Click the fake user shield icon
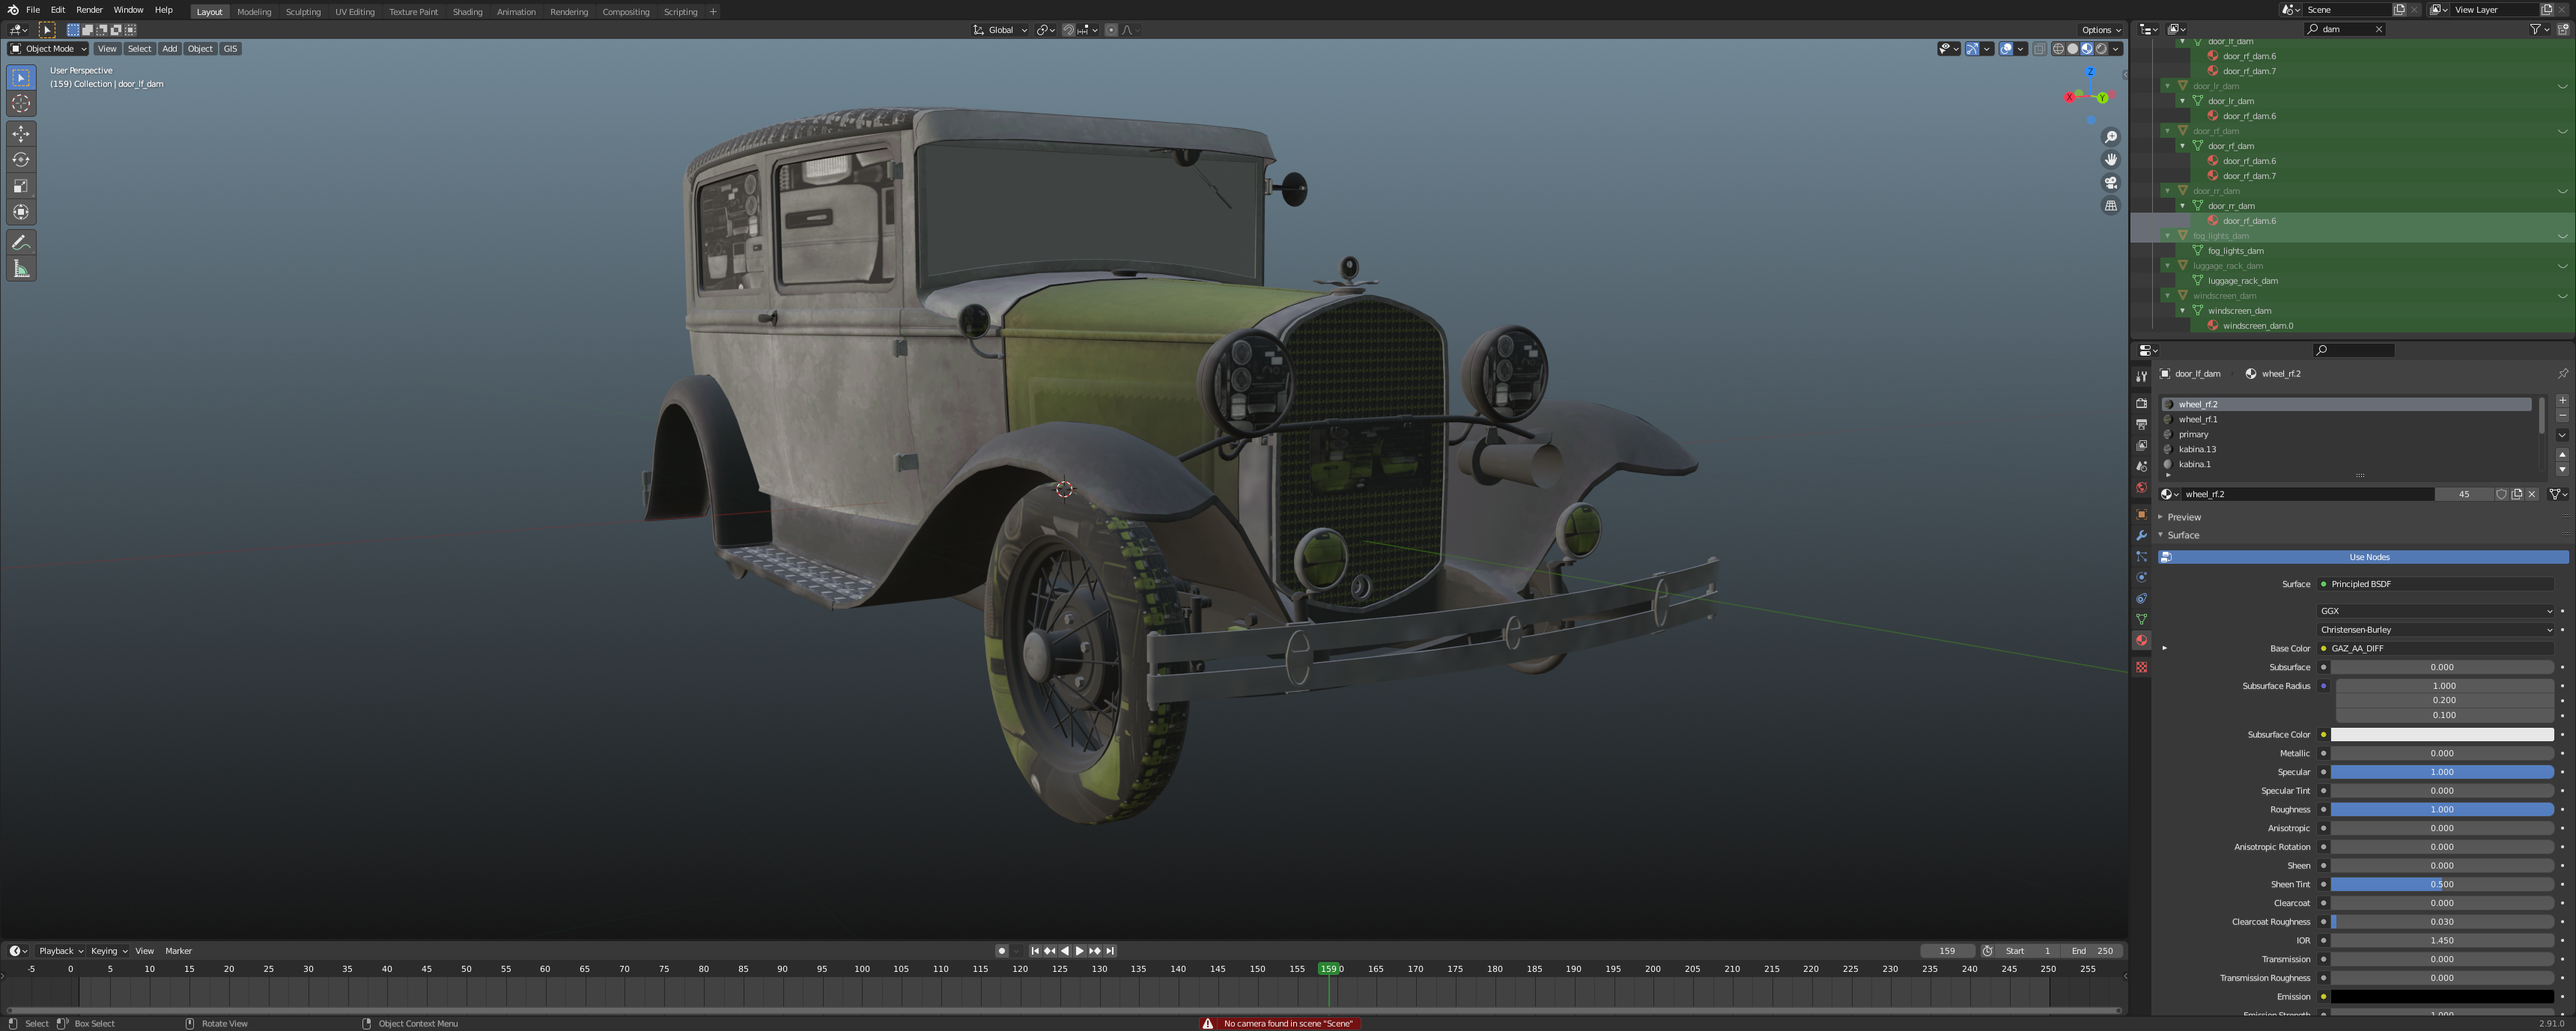The width and height of the screenshot is (2576, 1031). [x=2501, y=494]
